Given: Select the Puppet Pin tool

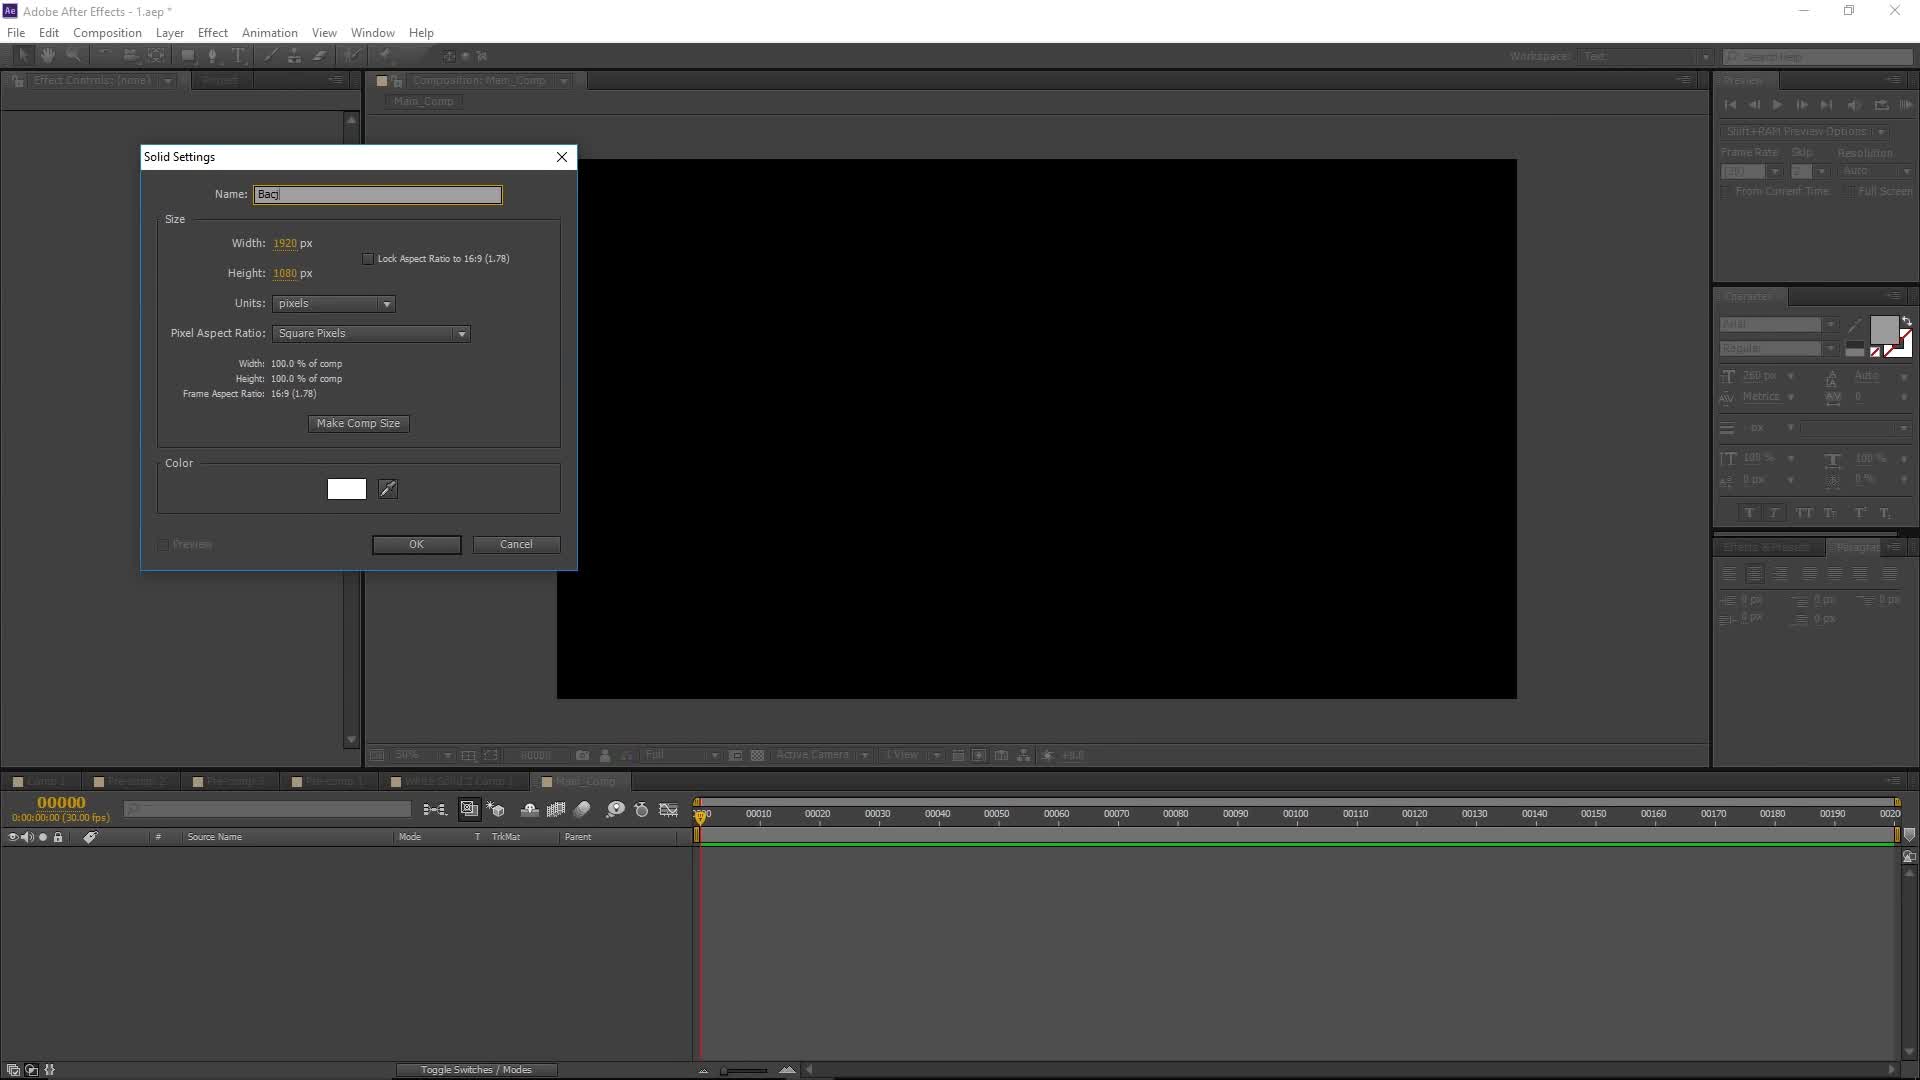Looking at the screenshot, I should click(385, 56).
